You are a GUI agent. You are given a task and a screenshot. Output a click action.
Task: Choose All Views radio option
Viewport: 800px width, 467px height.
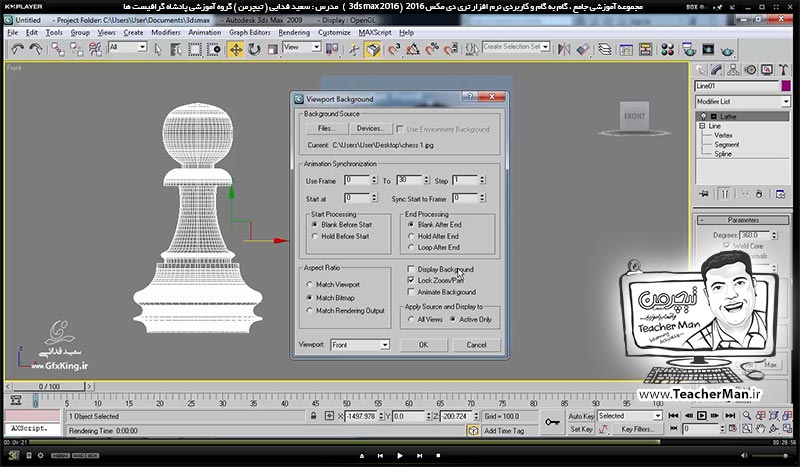(x=411, y=319)
